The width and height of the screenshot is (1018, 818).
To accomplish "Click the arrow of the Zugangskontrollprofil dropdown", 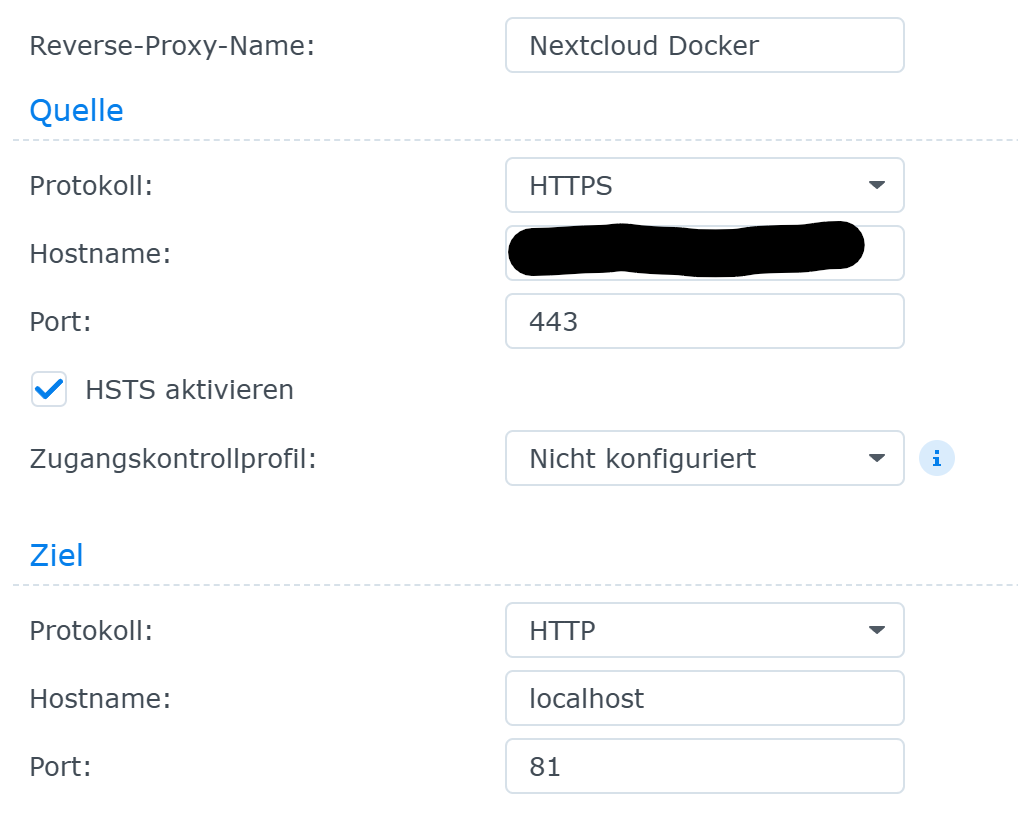I will (x=877, y=458).
